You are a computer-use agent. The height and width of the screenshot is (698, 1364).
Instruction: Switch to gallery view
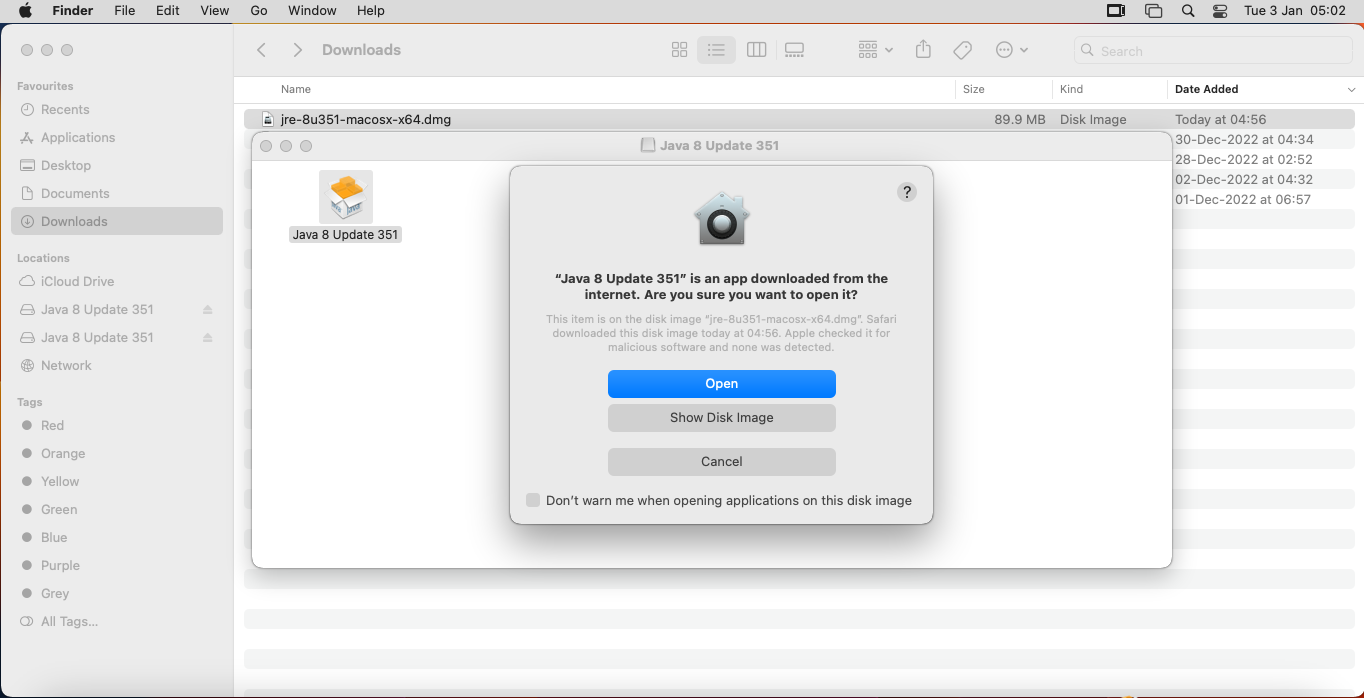click(x=795, y=50)
